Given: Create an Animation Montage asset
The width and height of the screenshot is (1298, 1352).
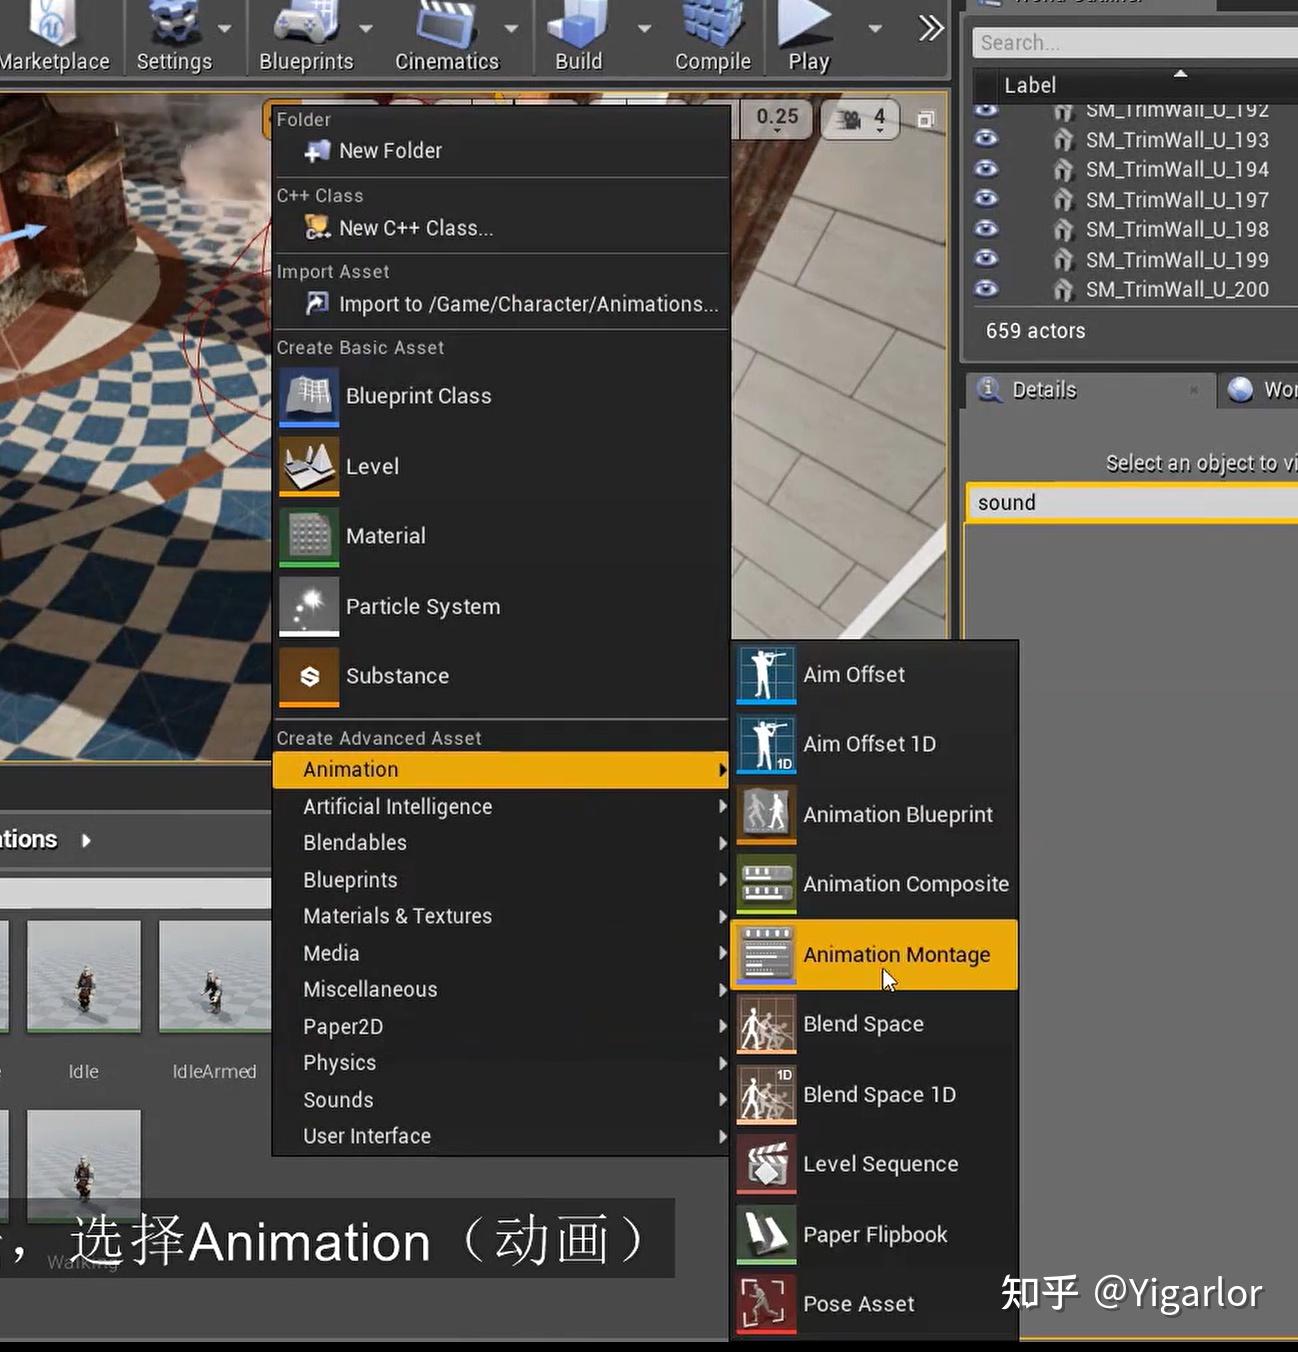Looking at the screenshot, I should pos(875,954).
